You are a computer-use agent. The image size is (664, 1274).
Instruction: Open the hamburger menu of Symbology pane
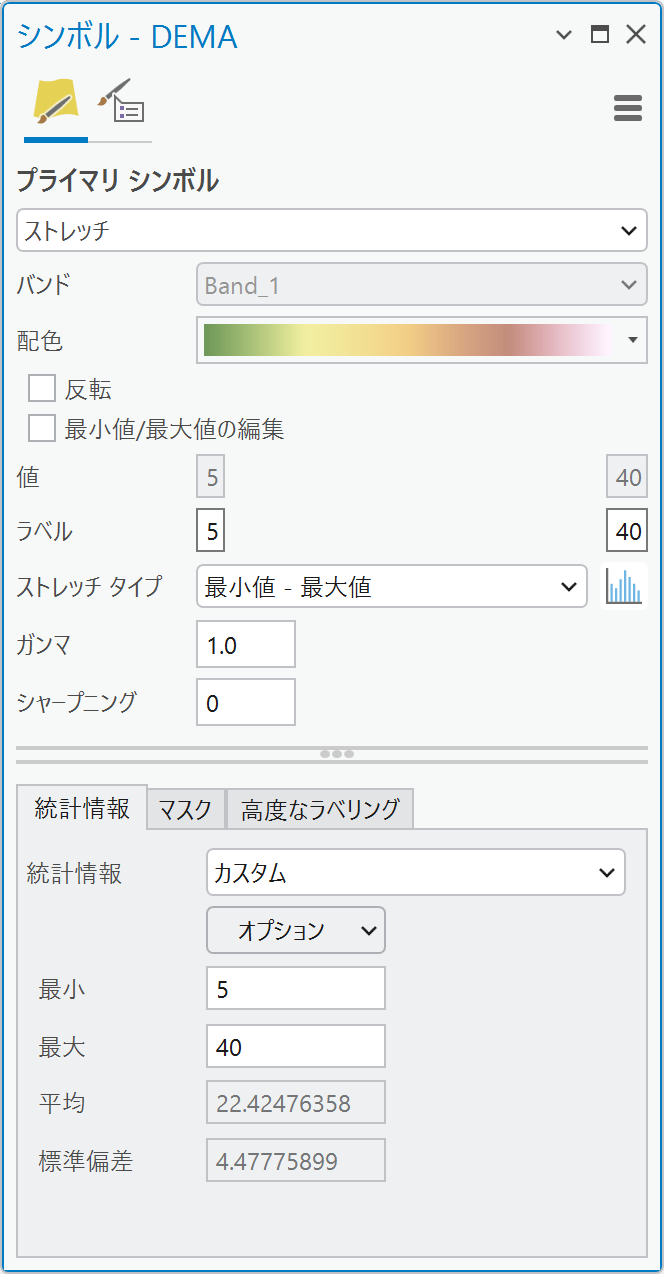pyautogui.click(x=627, y=108)
